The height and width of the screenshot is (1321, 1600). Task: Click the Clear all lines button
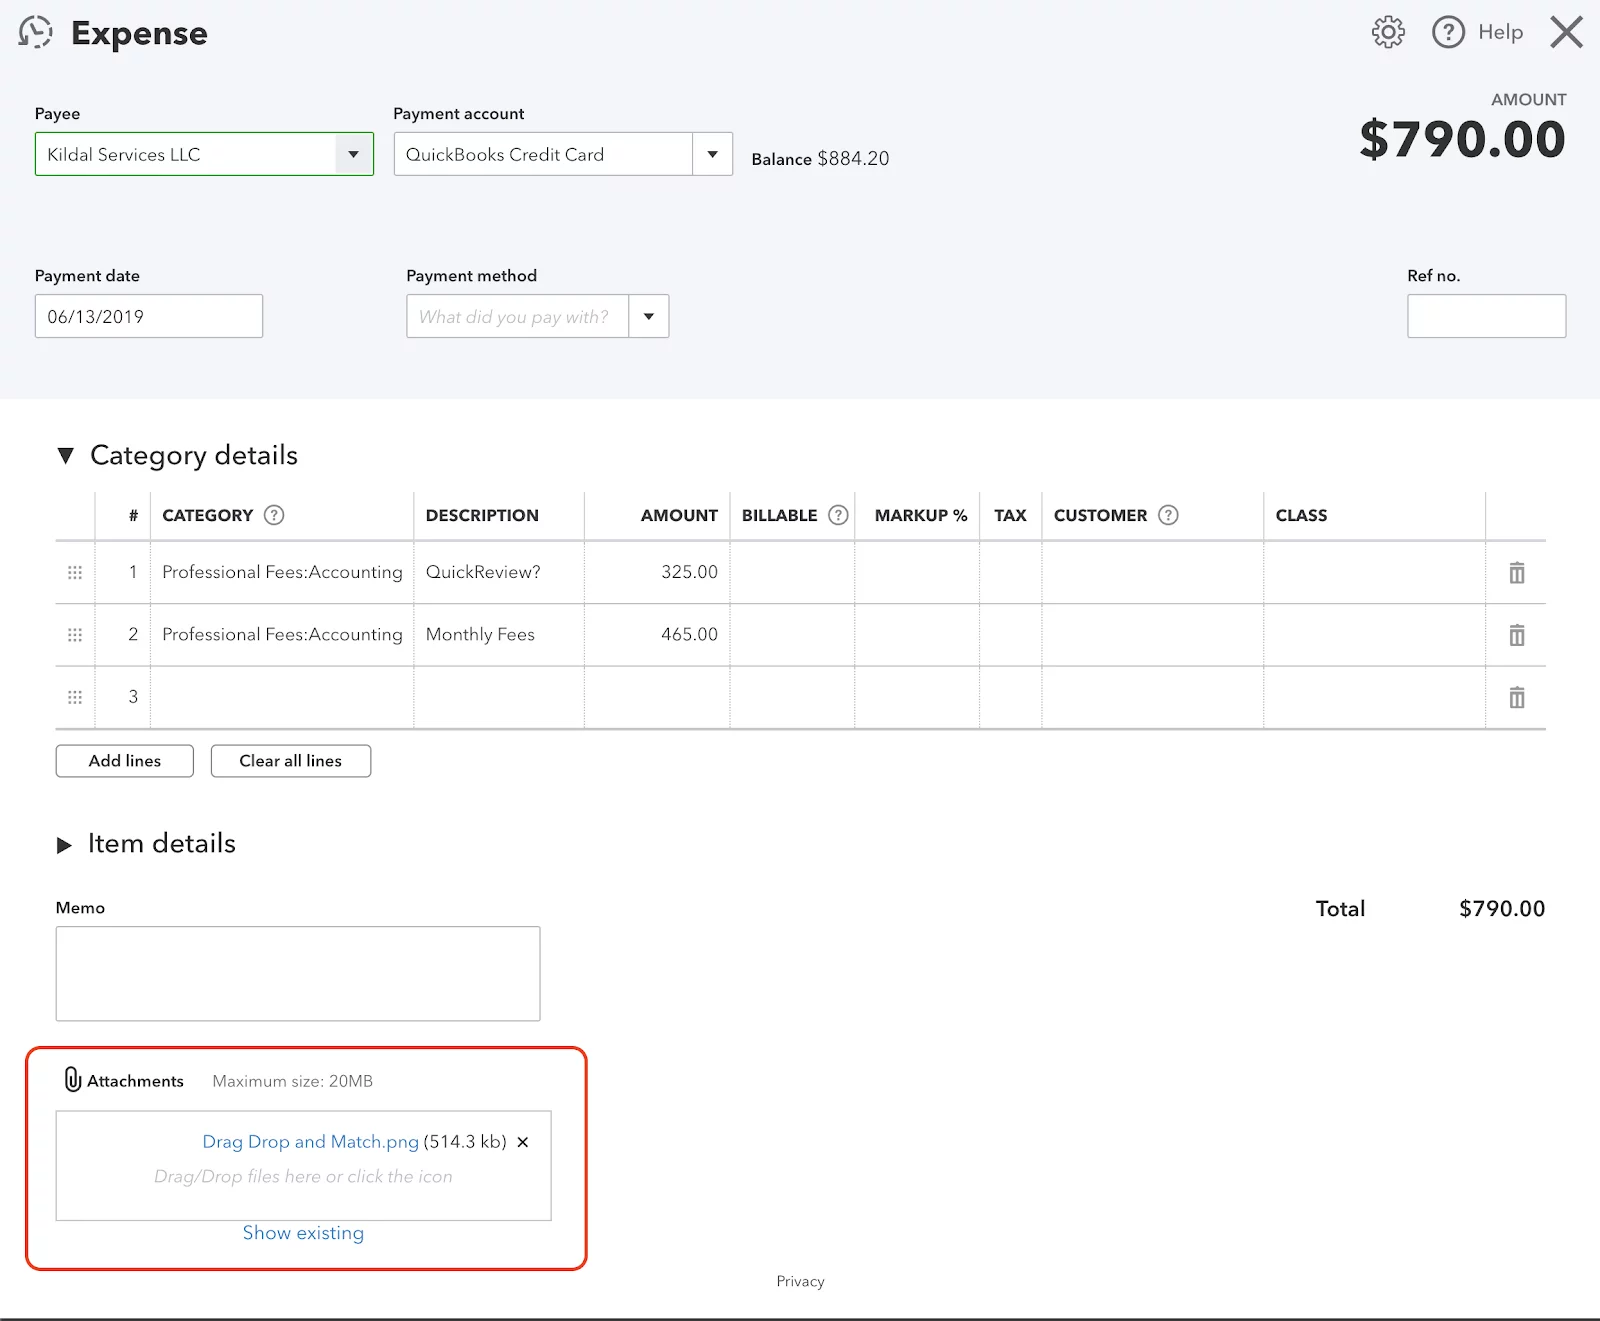290,760
